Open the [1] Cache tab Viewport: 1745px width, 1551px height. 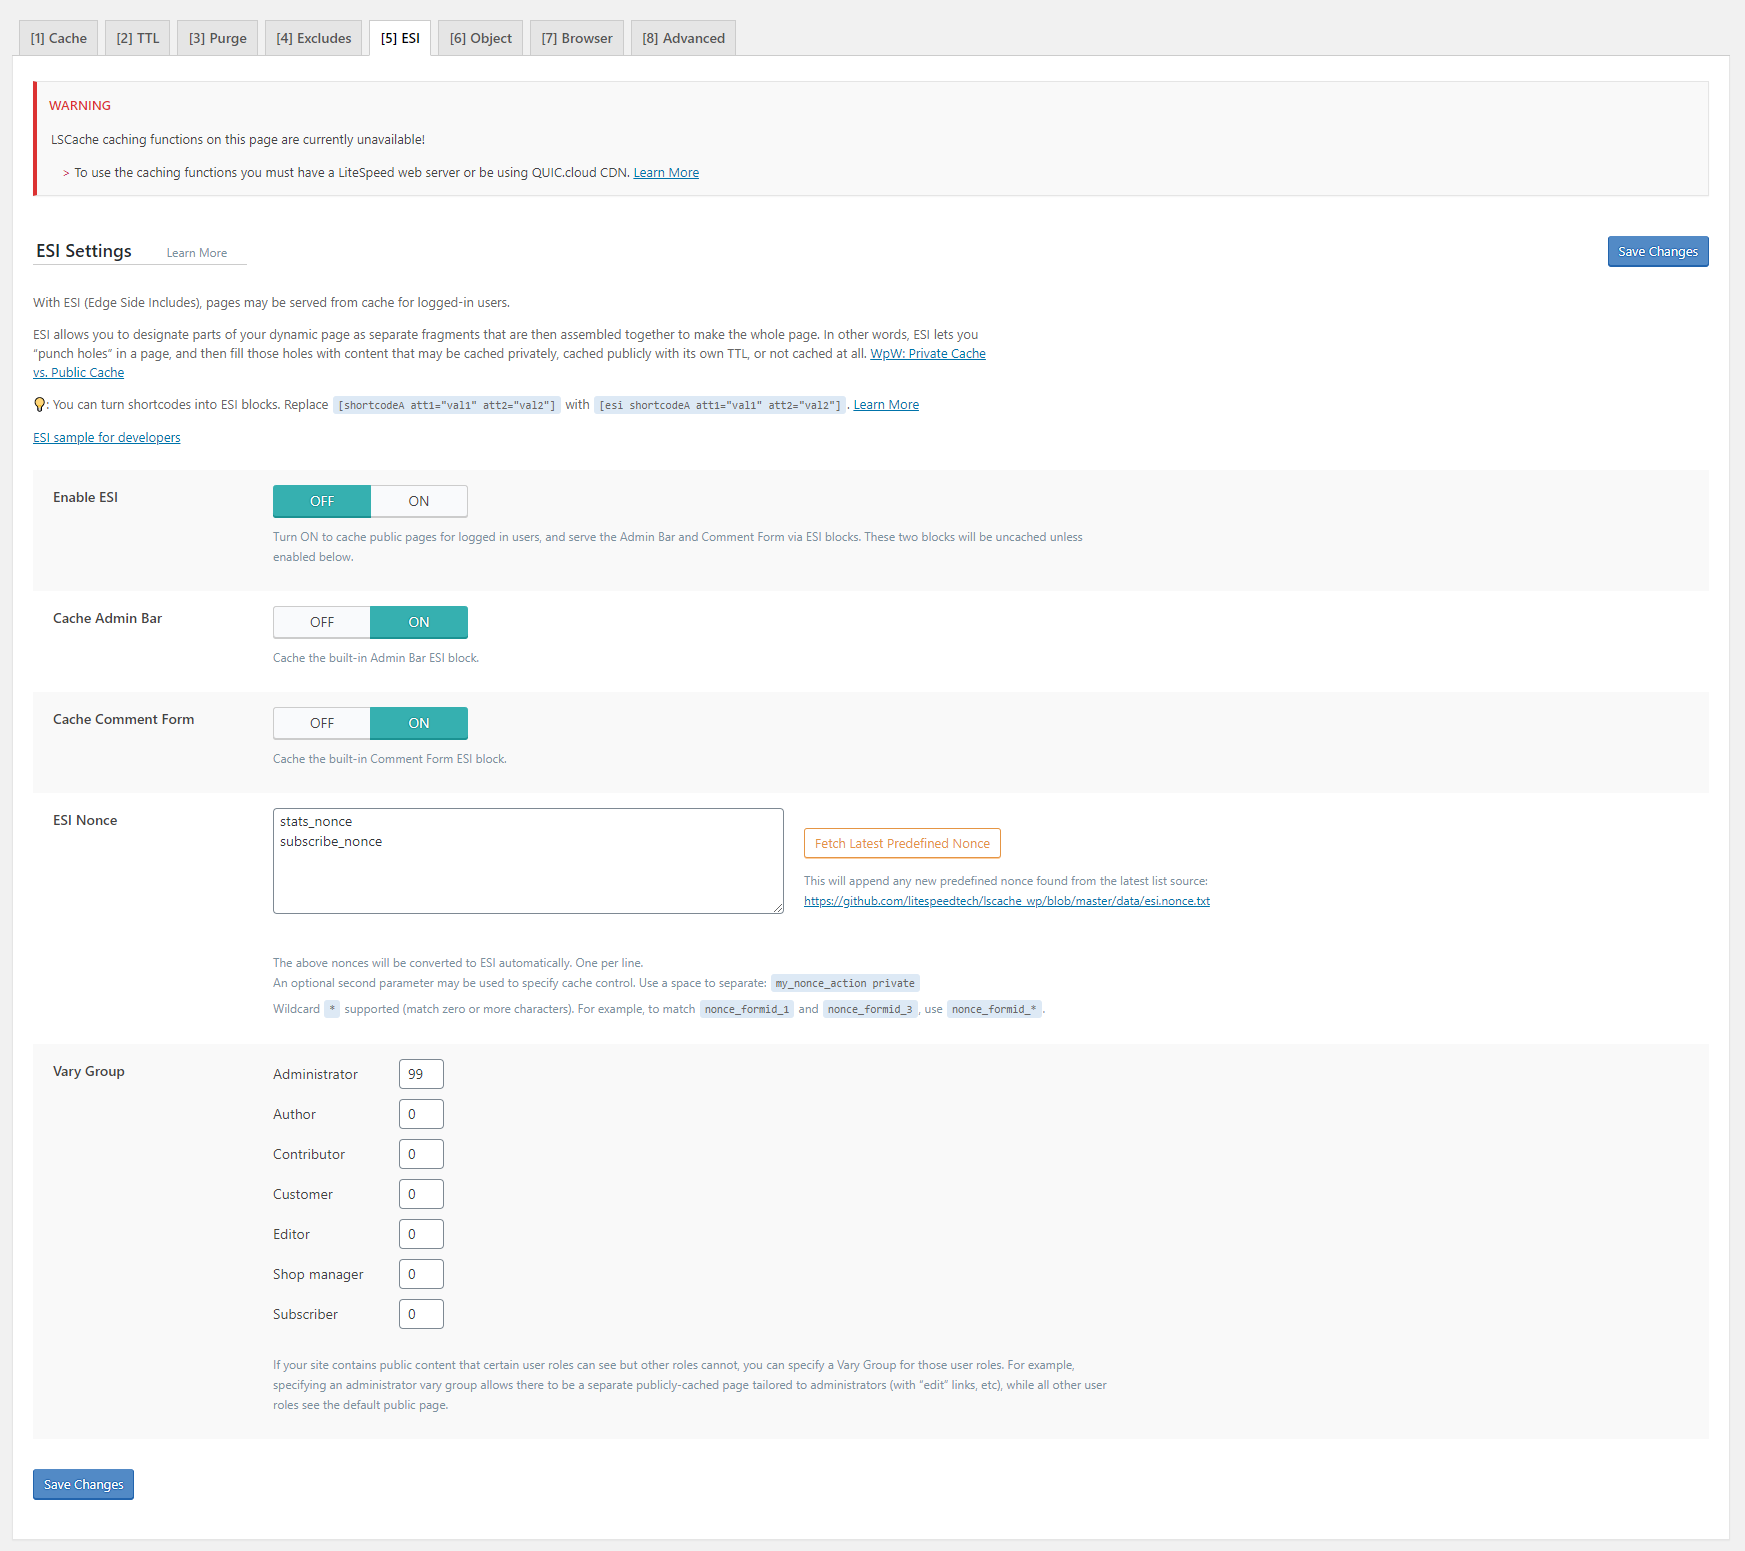(x=59, y=38)
